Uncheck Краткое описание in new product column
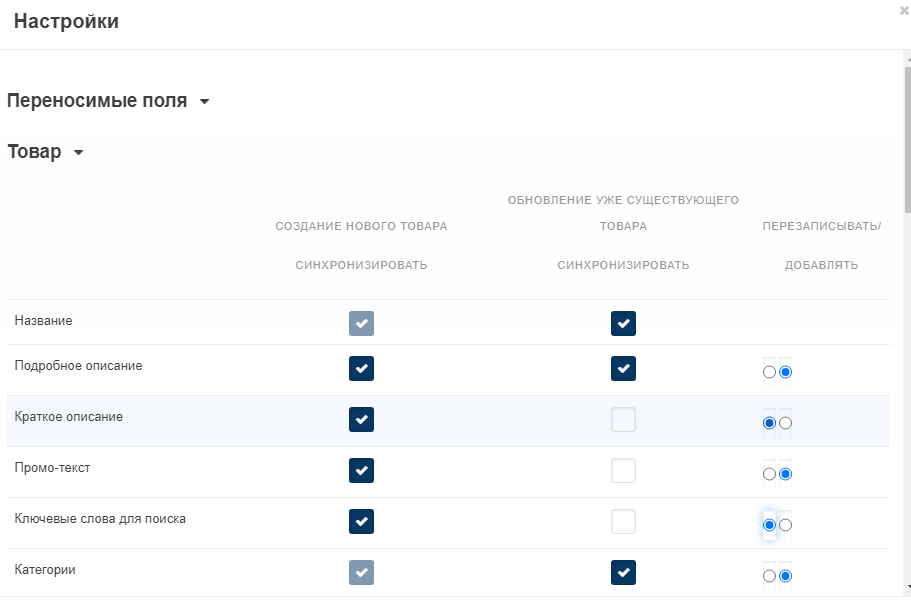911x611 pixels. (361, 419)
